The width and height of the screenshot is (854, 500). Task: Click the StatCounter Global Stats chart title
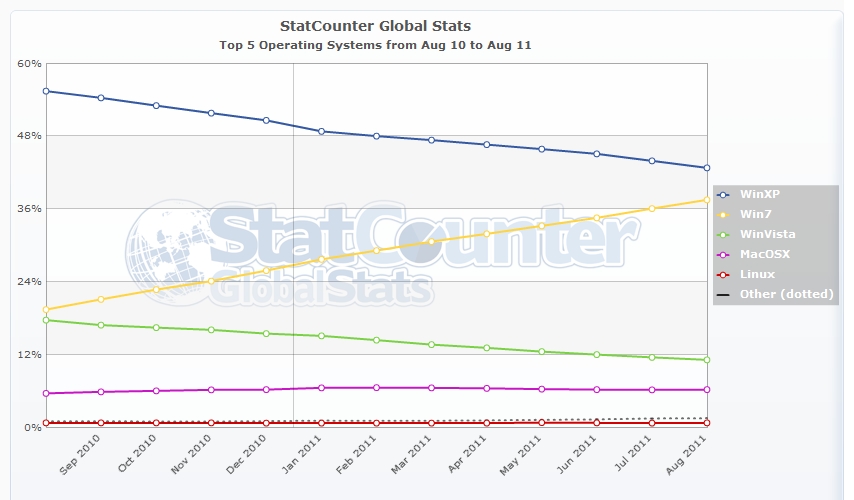coord(376,26)
